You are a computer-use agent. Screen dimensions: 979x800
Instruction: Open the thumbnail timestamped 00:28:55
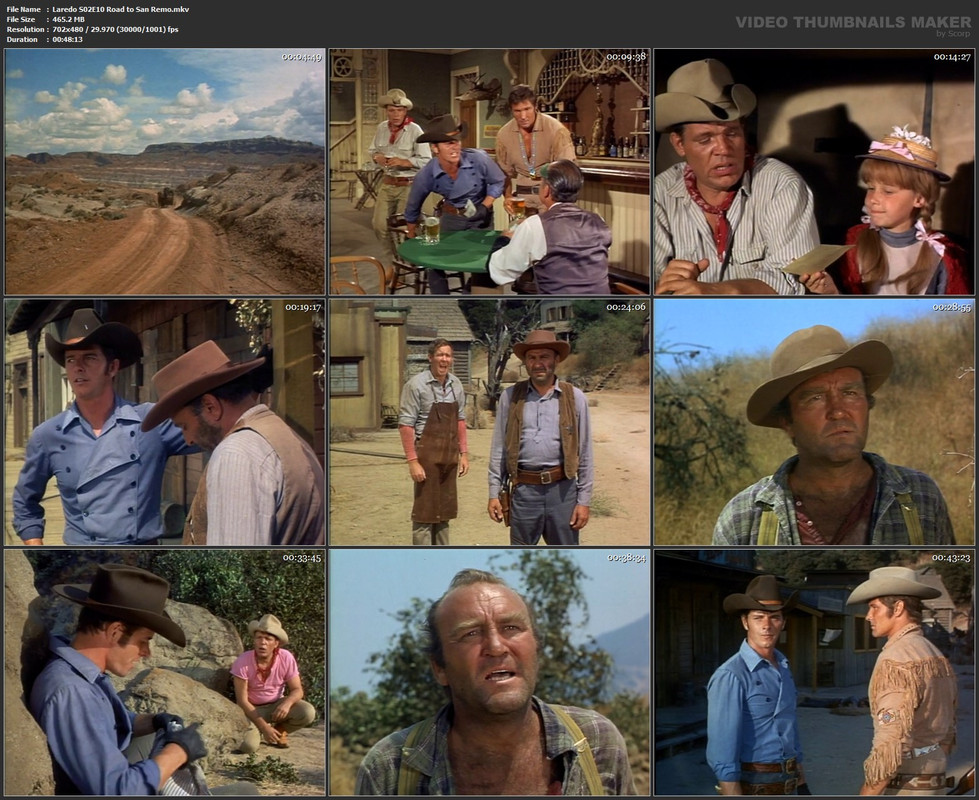814,422
